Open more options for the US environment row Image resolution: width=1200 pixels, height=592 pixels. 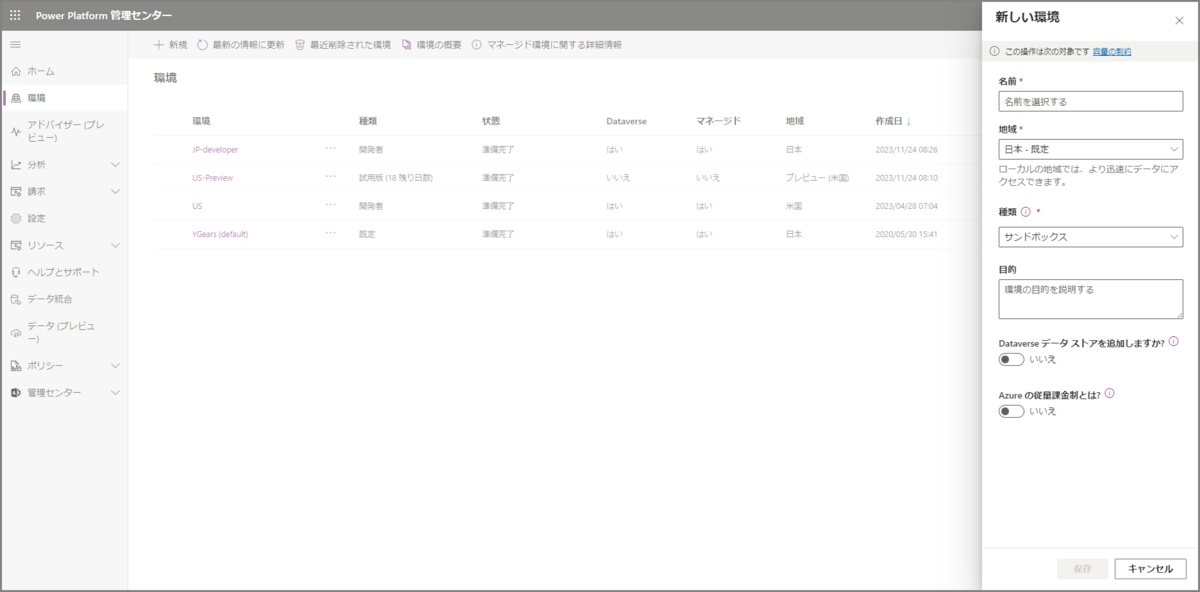coord(331,205)
